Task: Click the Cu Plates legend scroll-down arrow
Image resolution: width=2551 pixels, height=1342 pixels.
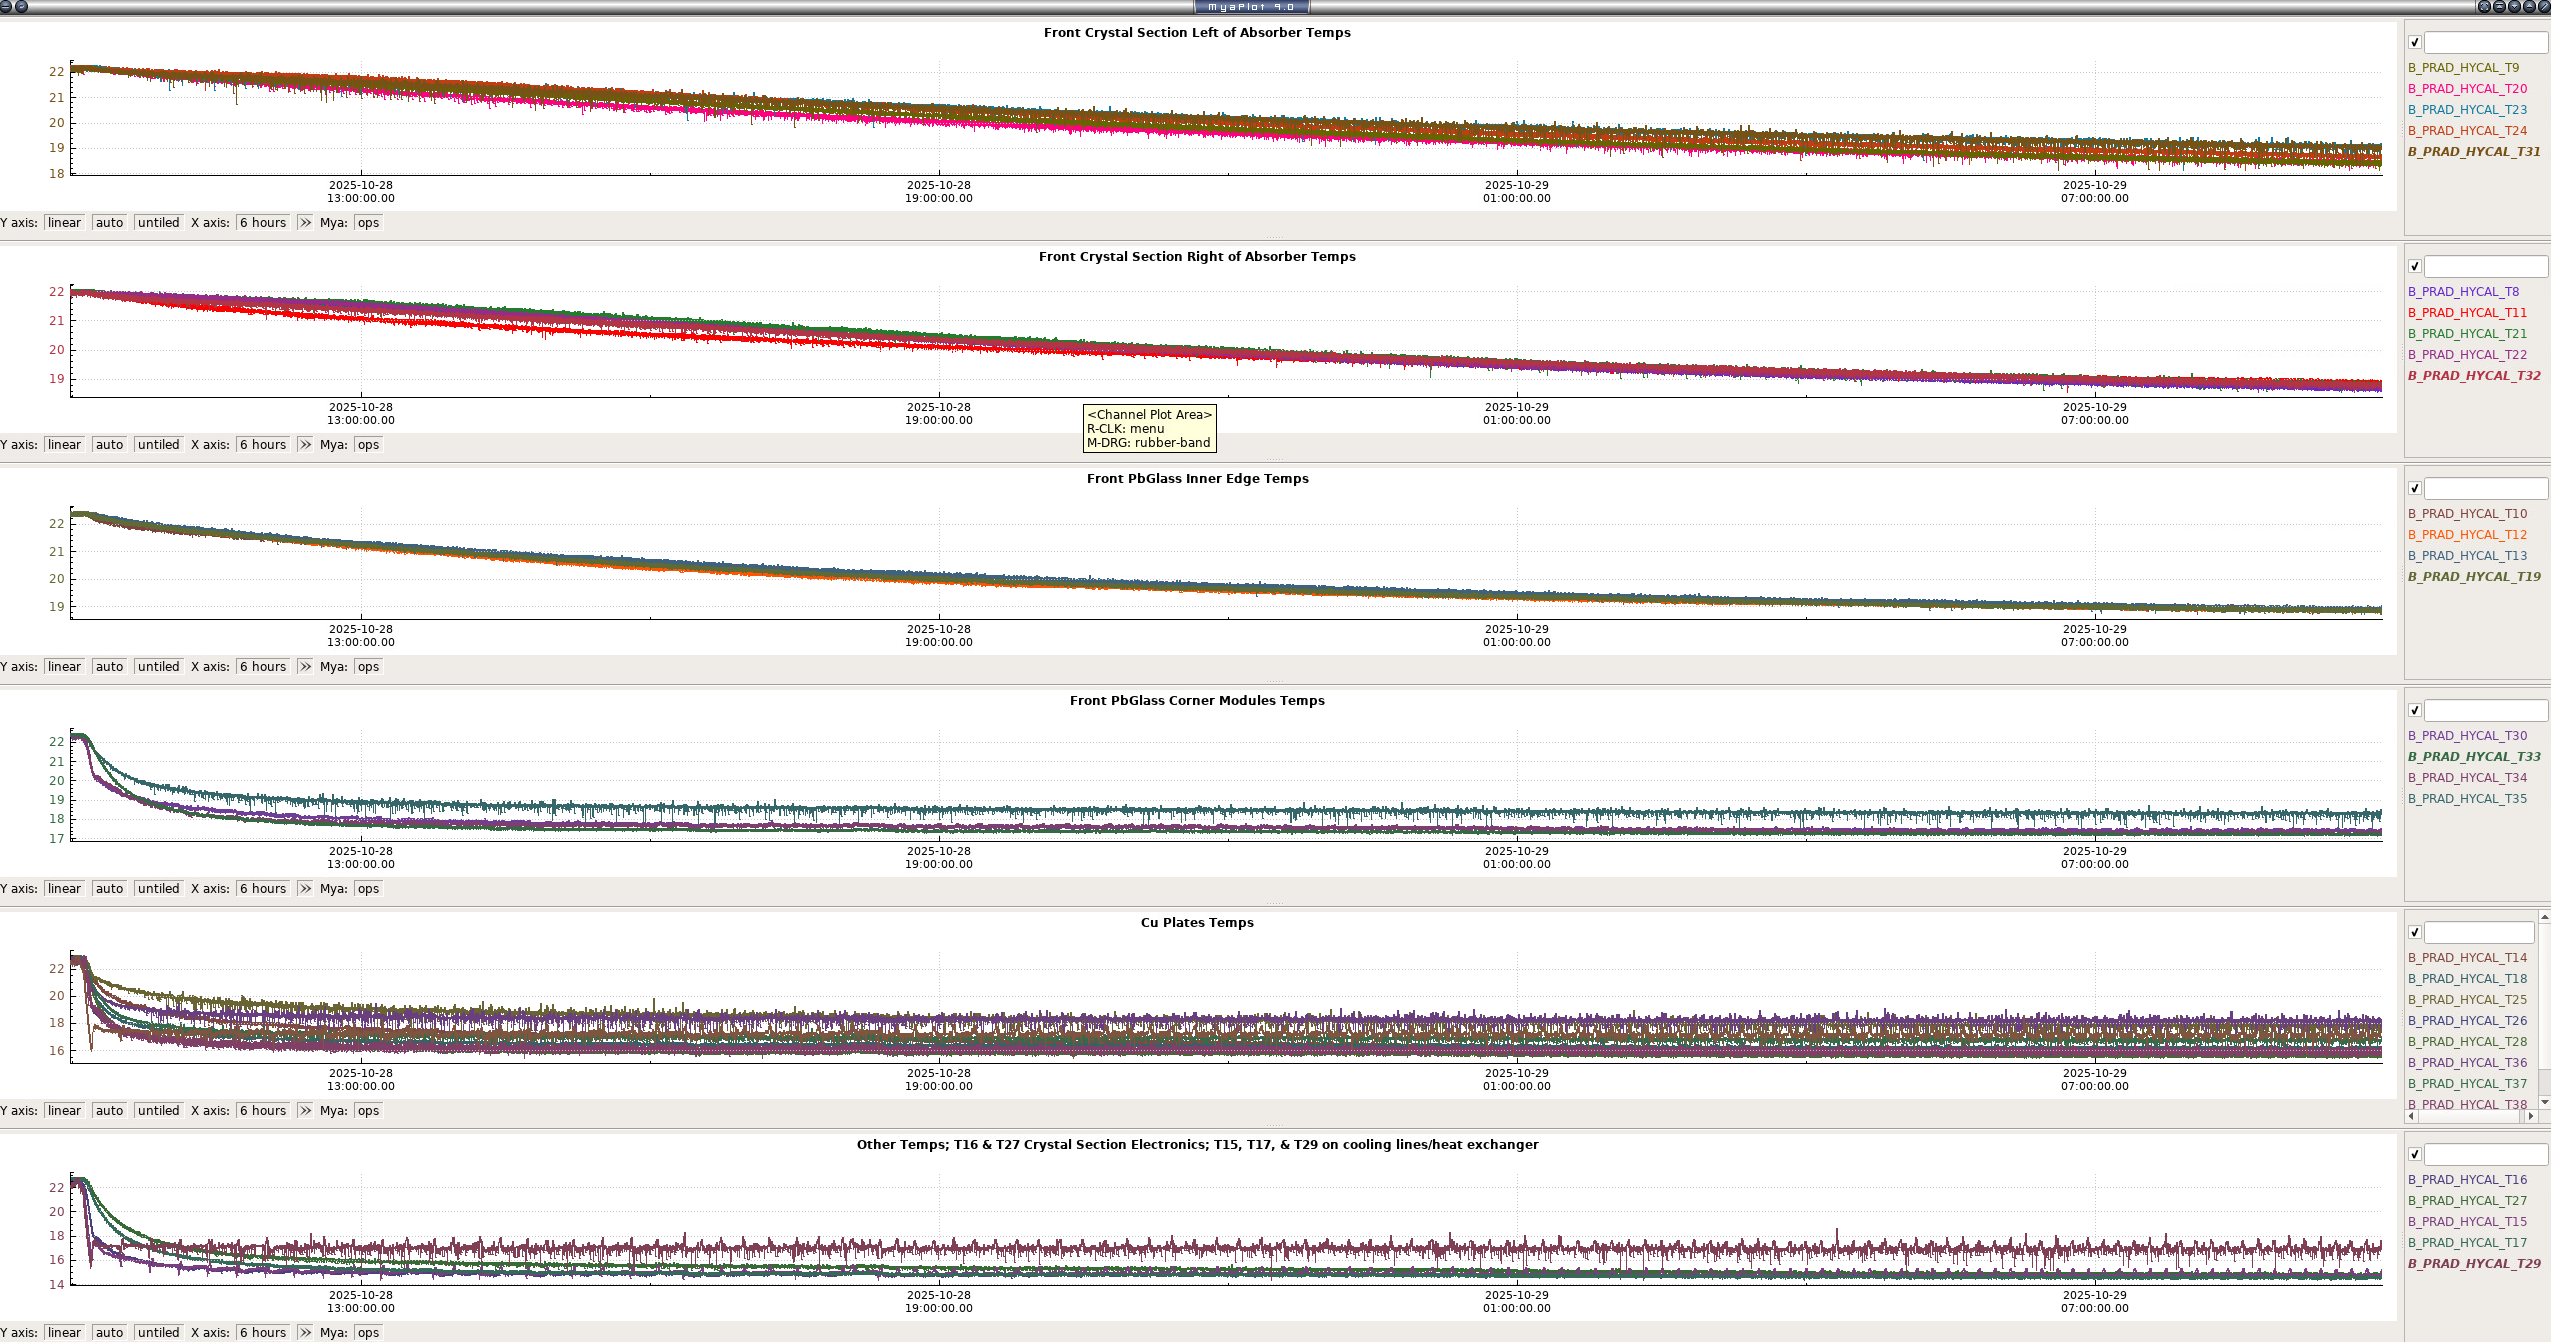Action: 2545,1102
